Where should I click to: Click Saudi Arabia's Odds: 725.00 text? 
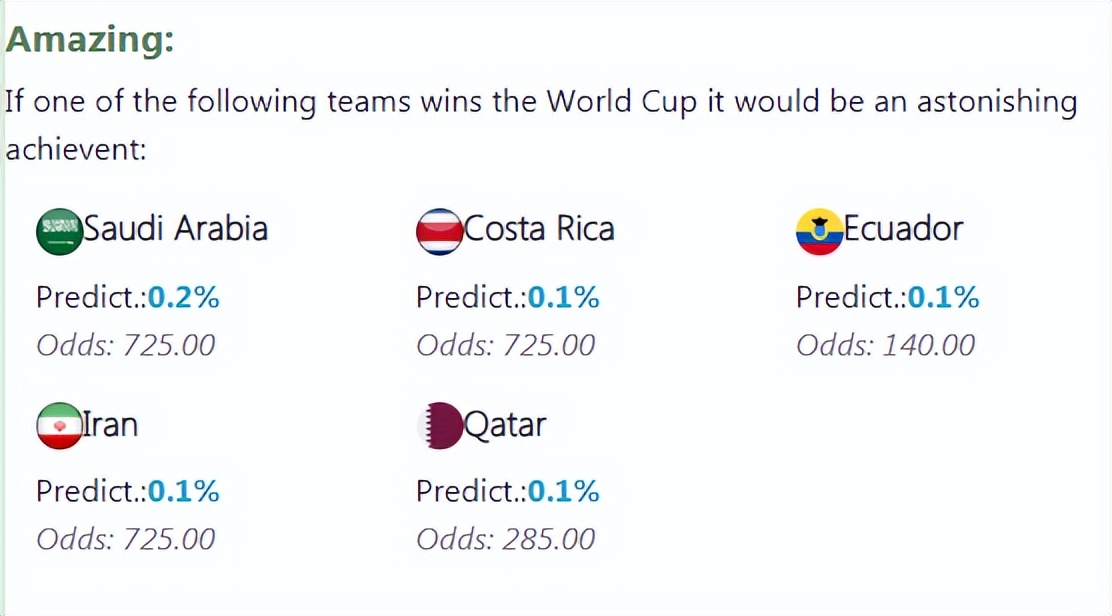125,345
